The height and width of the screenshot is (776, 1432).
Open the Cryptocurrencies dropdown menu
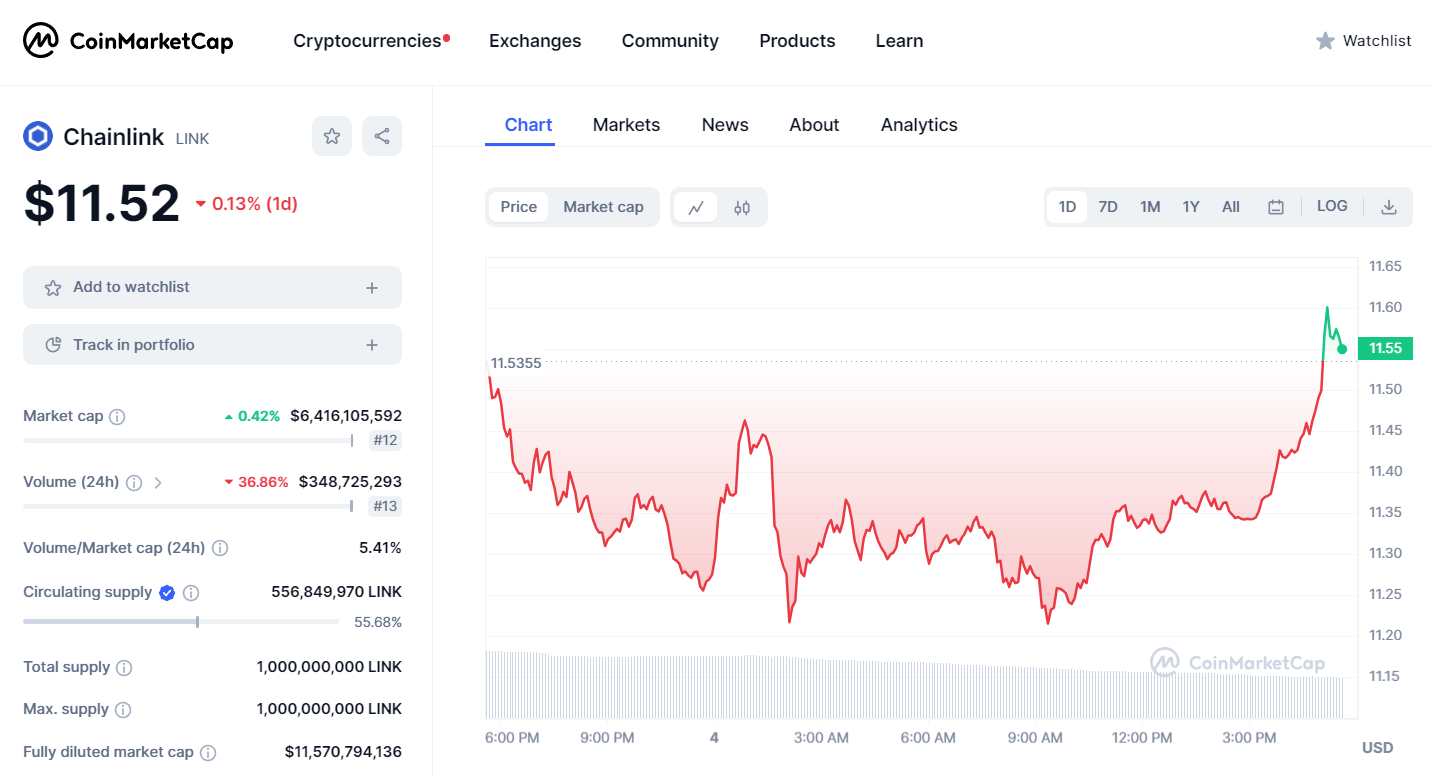[371, 41]
